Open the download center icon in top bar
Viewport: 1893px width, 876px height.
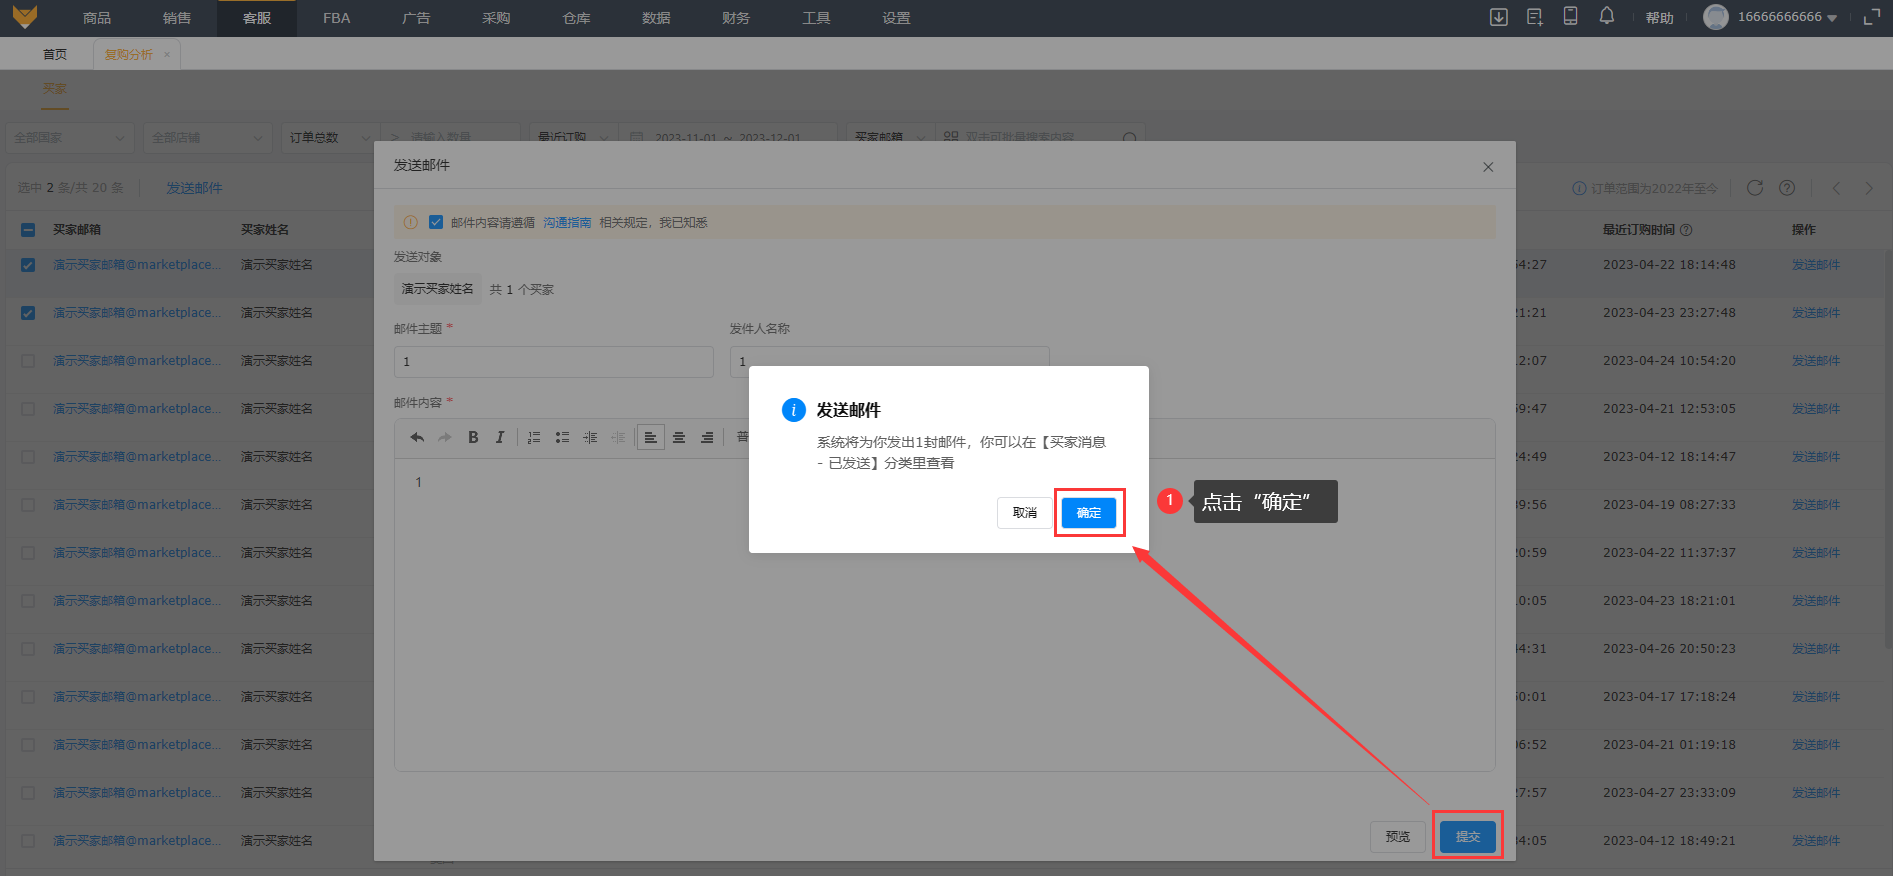pyautogui.click(x=1498, y=17)
